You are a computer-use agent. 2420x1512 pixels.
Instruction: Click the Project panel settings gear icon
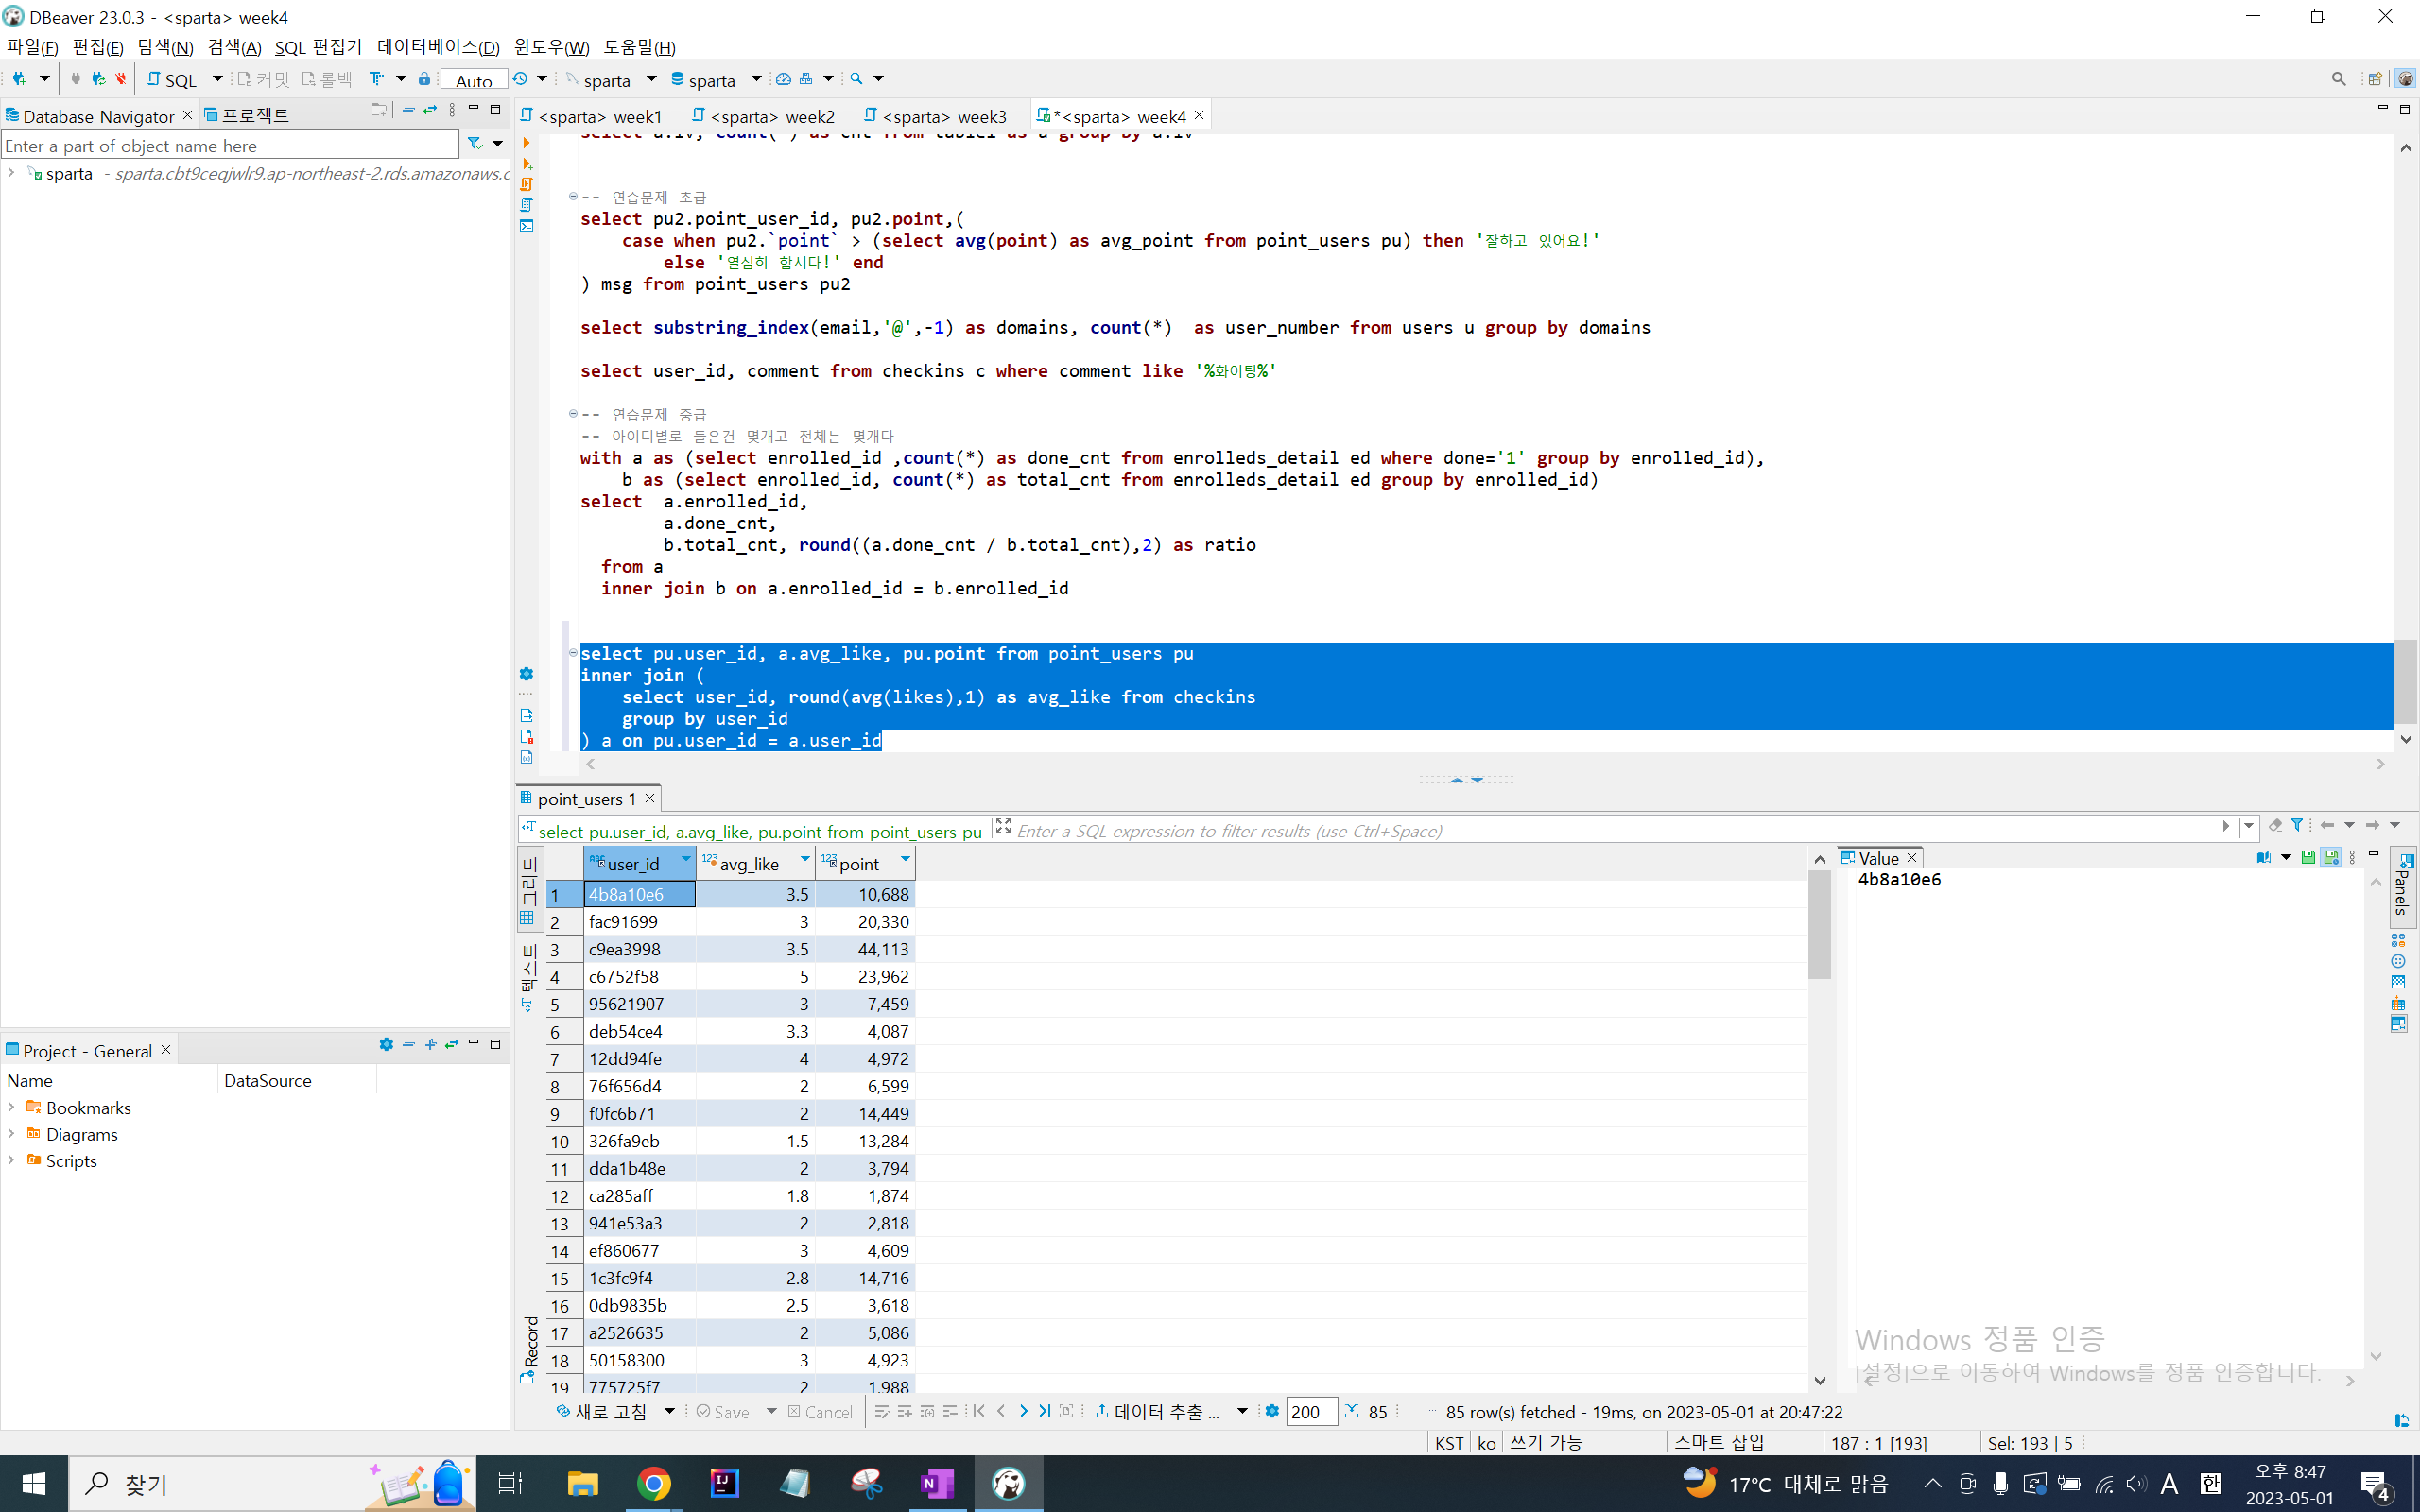pyautogui.click(x=386, y=1044)
